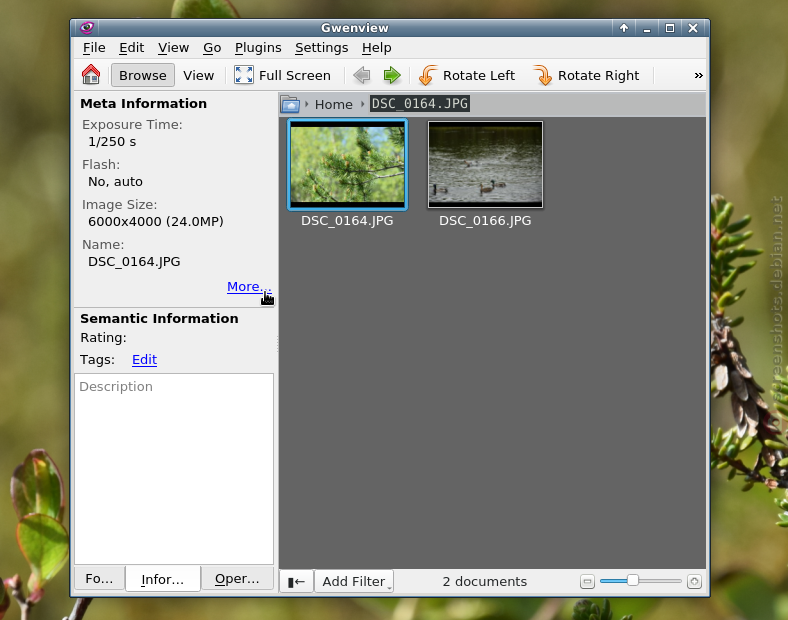Click the Edit tags link
The width and height of the screenshot is (788, 620).
click(145, 360)
